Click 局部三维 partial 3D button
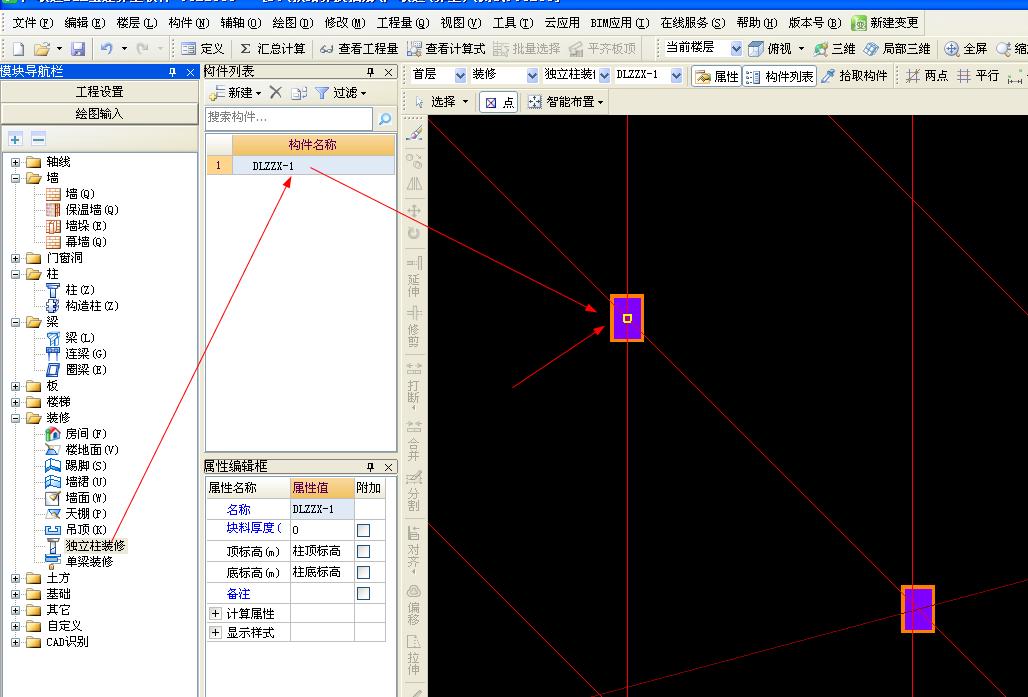 click(x=897, y=49)
